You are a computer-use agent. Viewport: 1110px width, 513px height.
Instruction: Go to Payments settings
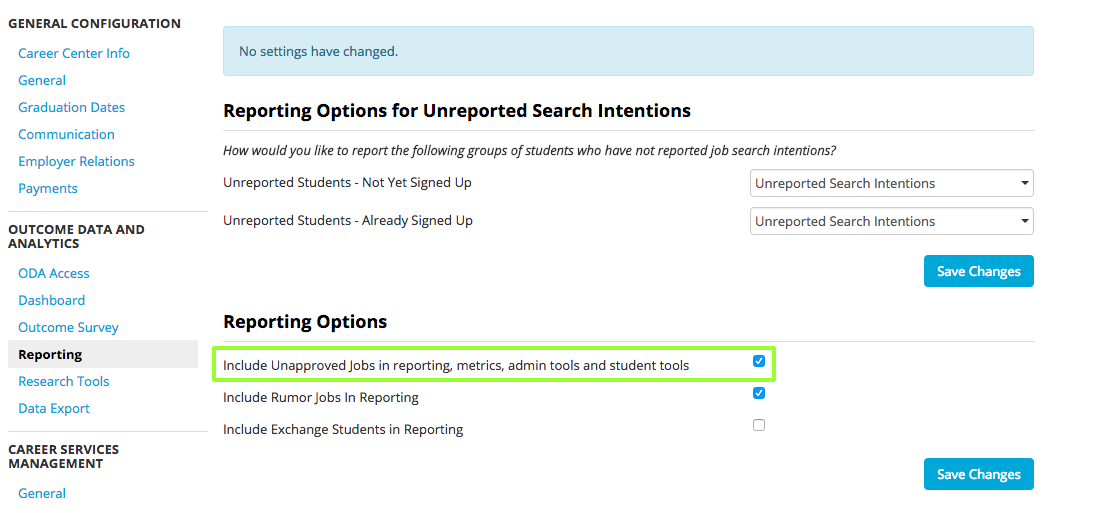48,188
